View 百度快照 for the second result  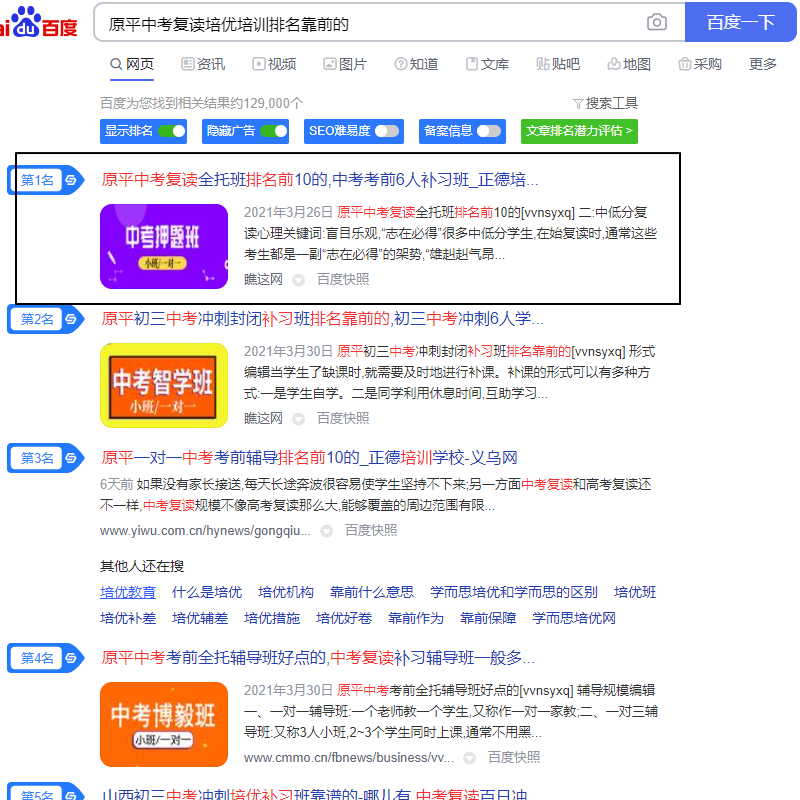(x=343, y=419)
